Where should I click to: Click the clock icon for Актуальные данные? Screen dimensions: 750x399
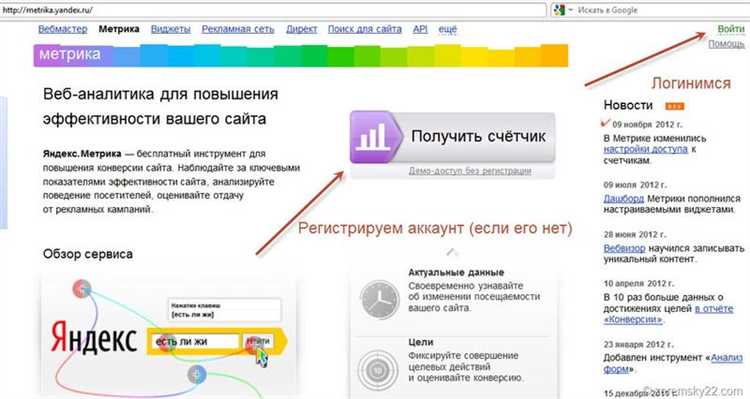[x=380, y=300]
